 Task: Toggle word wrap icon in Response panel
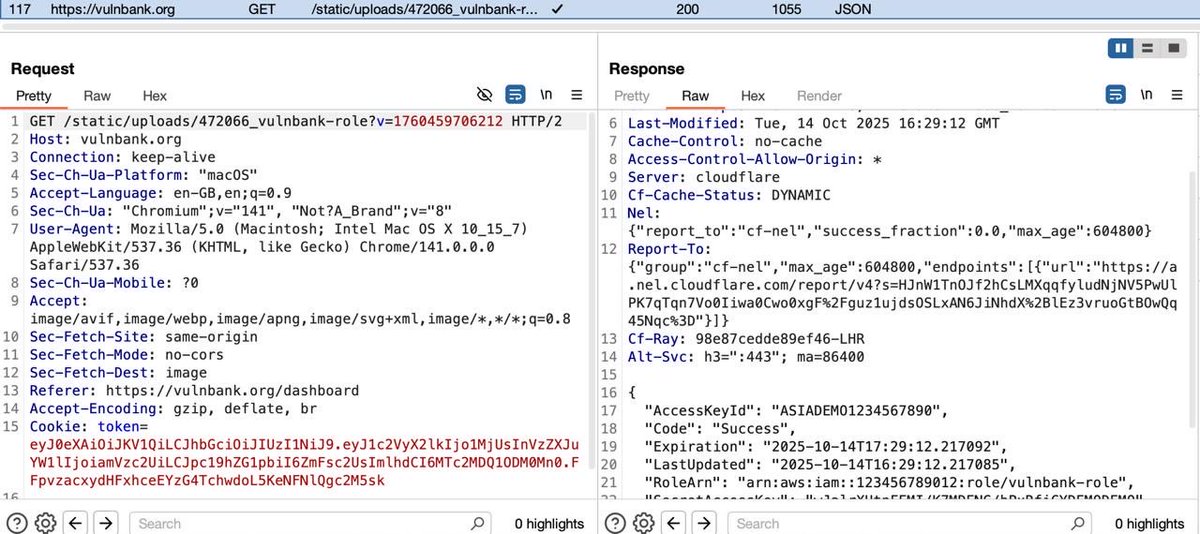point(1116,95)
